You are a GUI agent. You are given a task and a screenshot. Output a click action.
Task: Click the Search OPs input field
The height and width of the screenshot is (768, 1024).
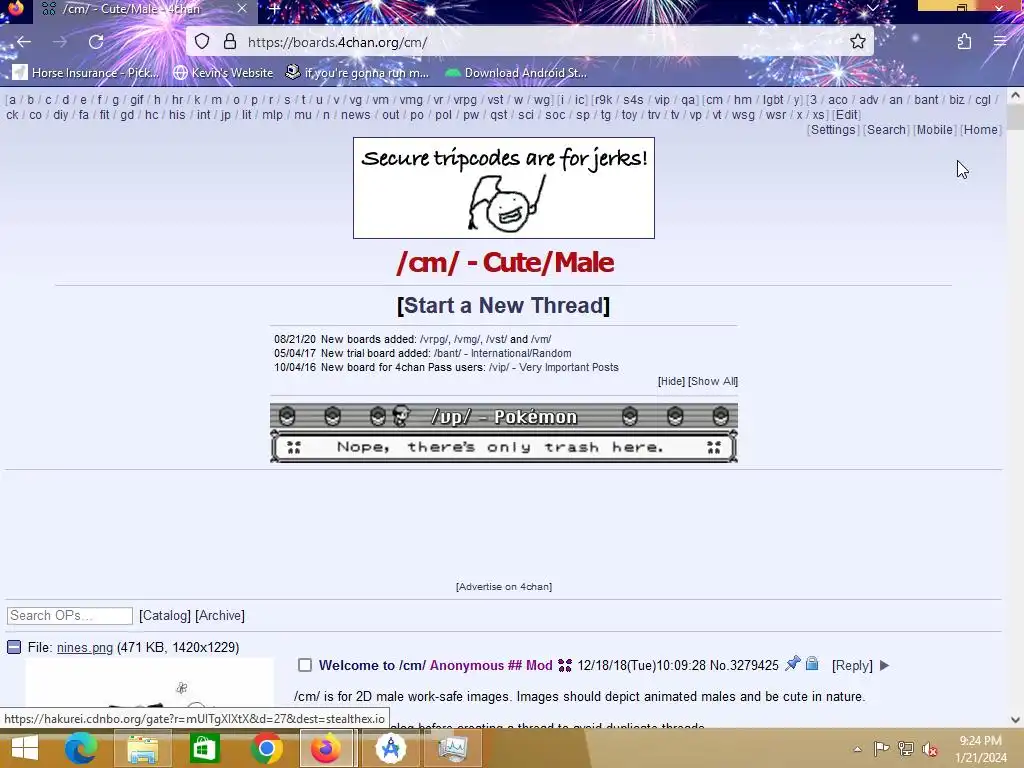[x=70, y=615]
